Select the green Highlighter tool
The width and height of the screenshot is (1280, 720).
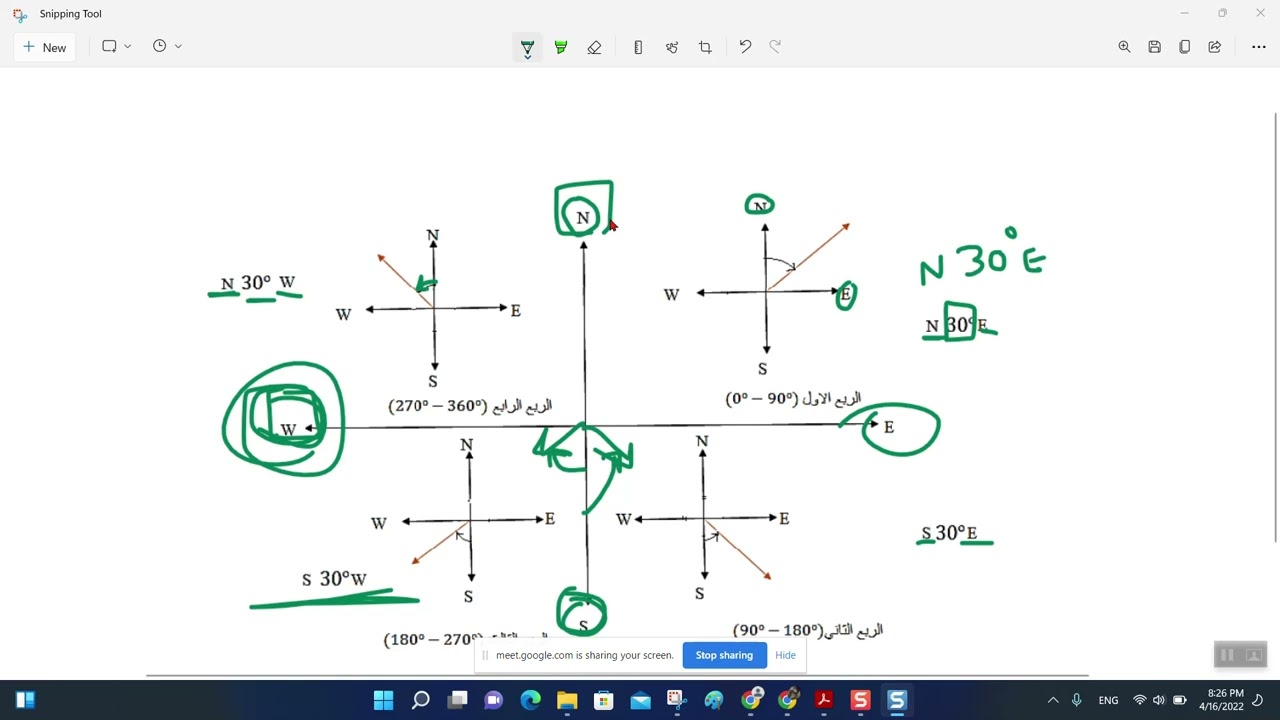(561, 47)
